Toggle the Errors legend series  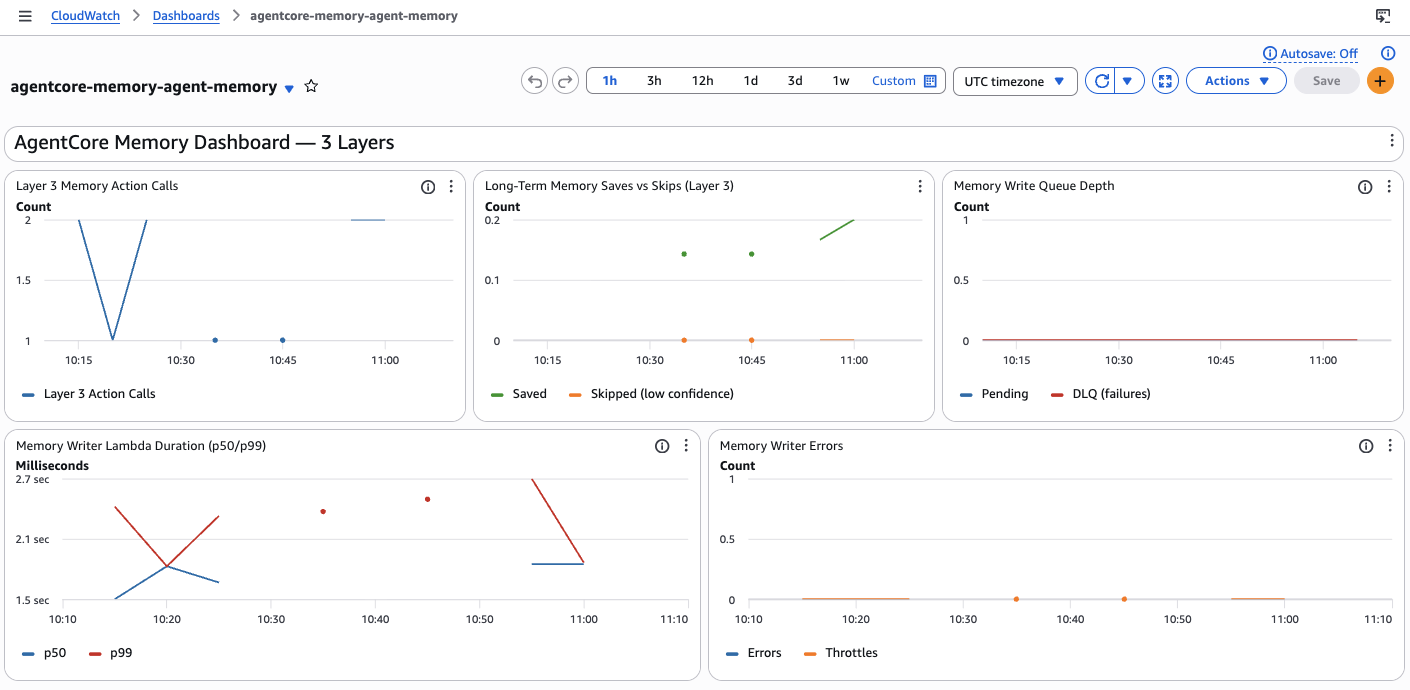click(x=753, y=653)
